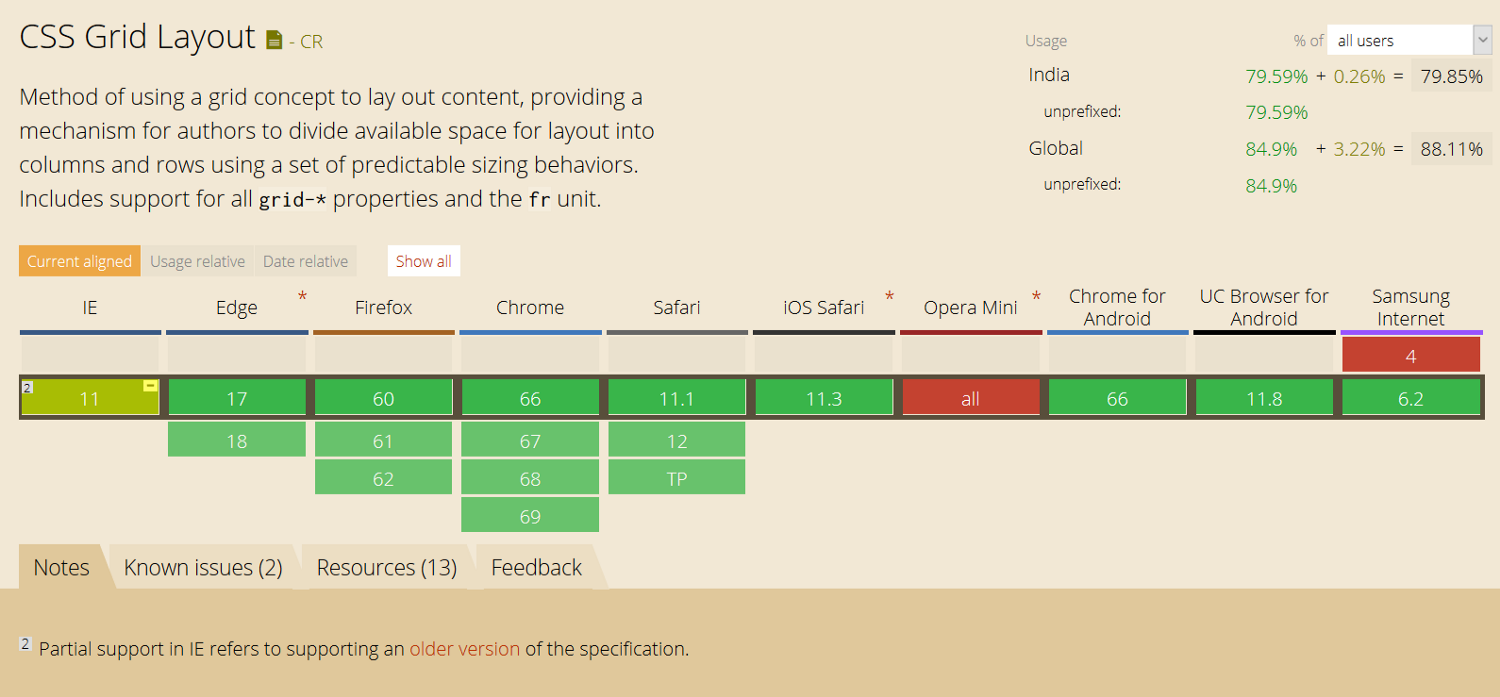The image size is (1500, 697).
Task: Click the Samsung Internet 4 red cell
Action: coord(1411,355)
